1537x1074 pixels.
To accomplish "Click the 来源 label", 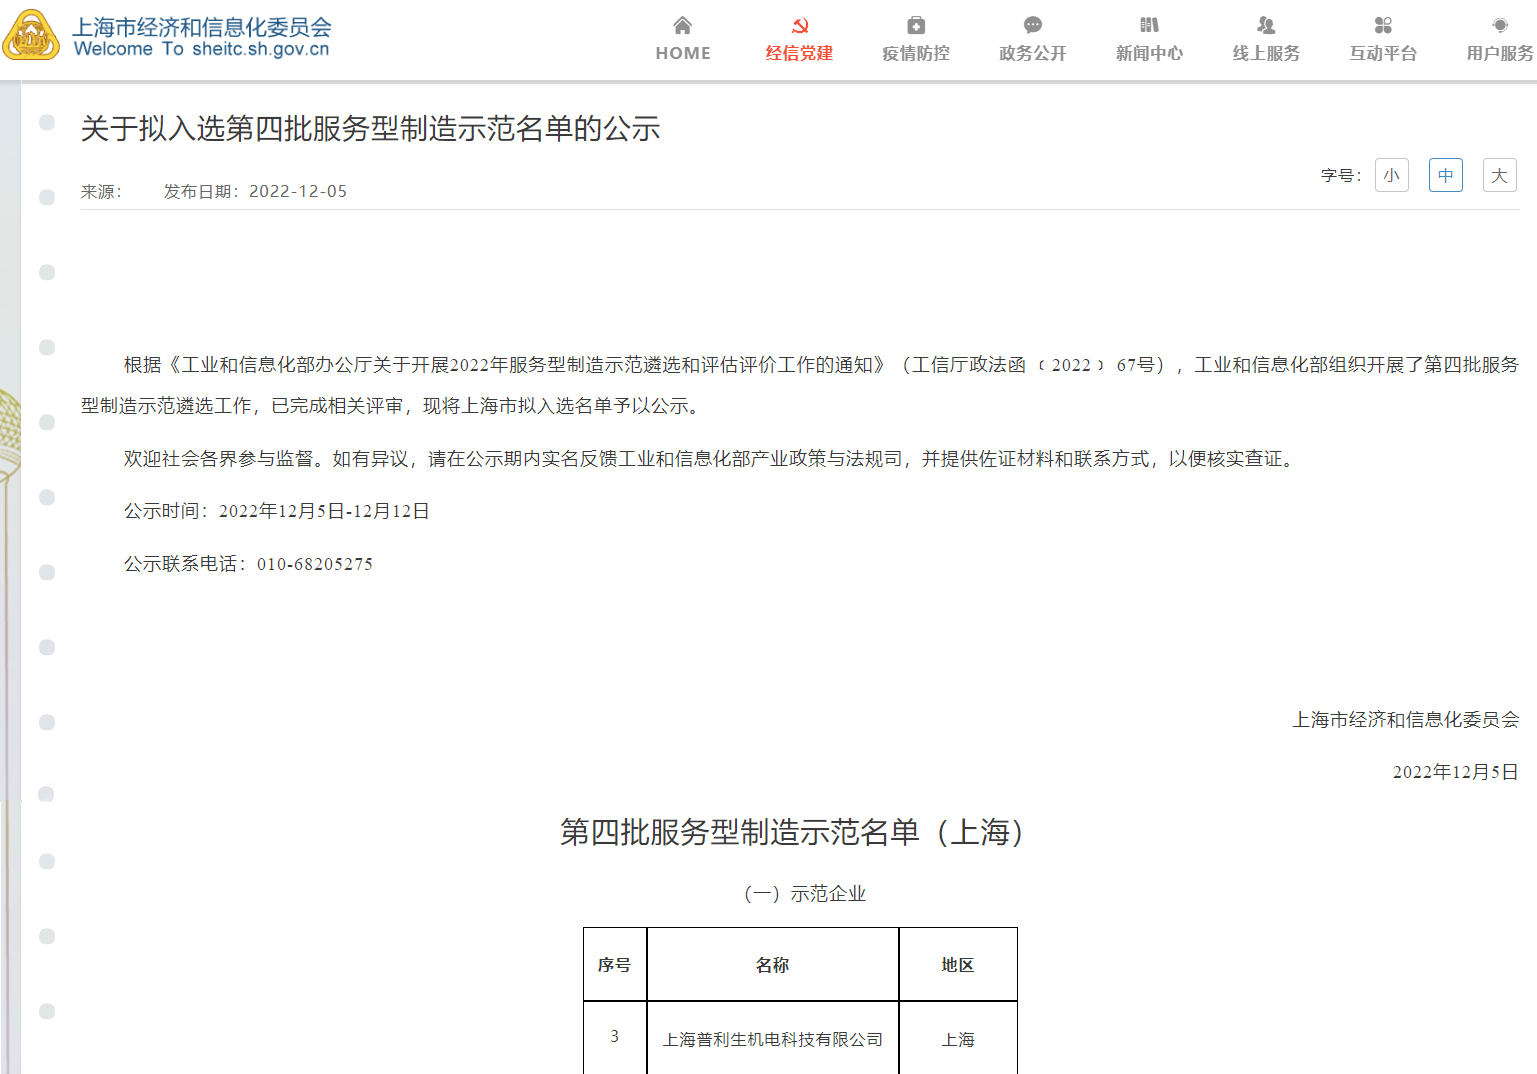I will tap(101, 191).
